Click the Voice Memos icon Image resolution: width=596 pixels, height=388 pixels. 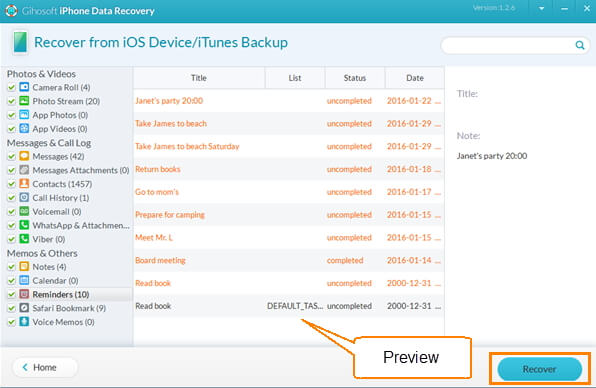click(x=24, y=321)
